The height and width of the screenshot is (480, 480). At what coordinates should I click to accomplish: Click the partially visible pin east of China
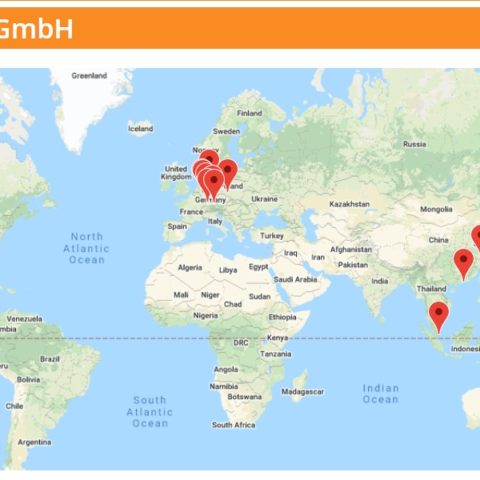pyautogui.click(x=477, y=237)
